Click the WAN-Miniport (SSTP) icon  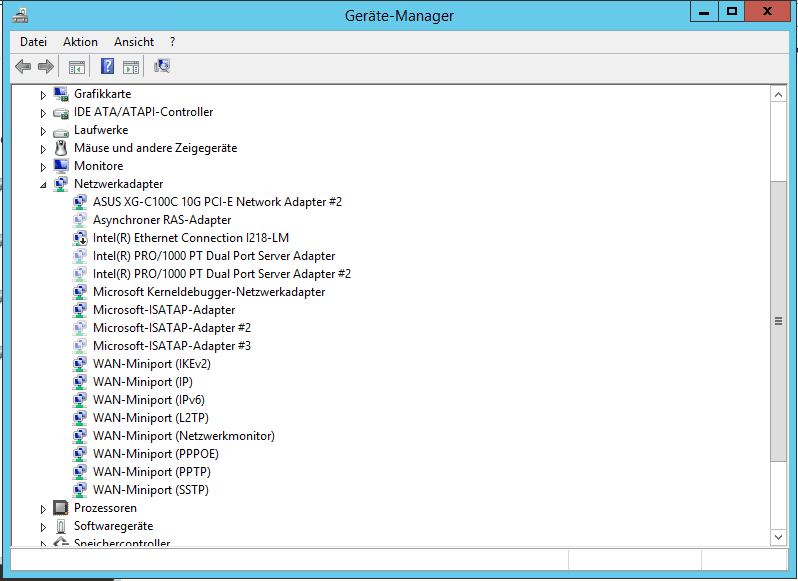(80, 490)
